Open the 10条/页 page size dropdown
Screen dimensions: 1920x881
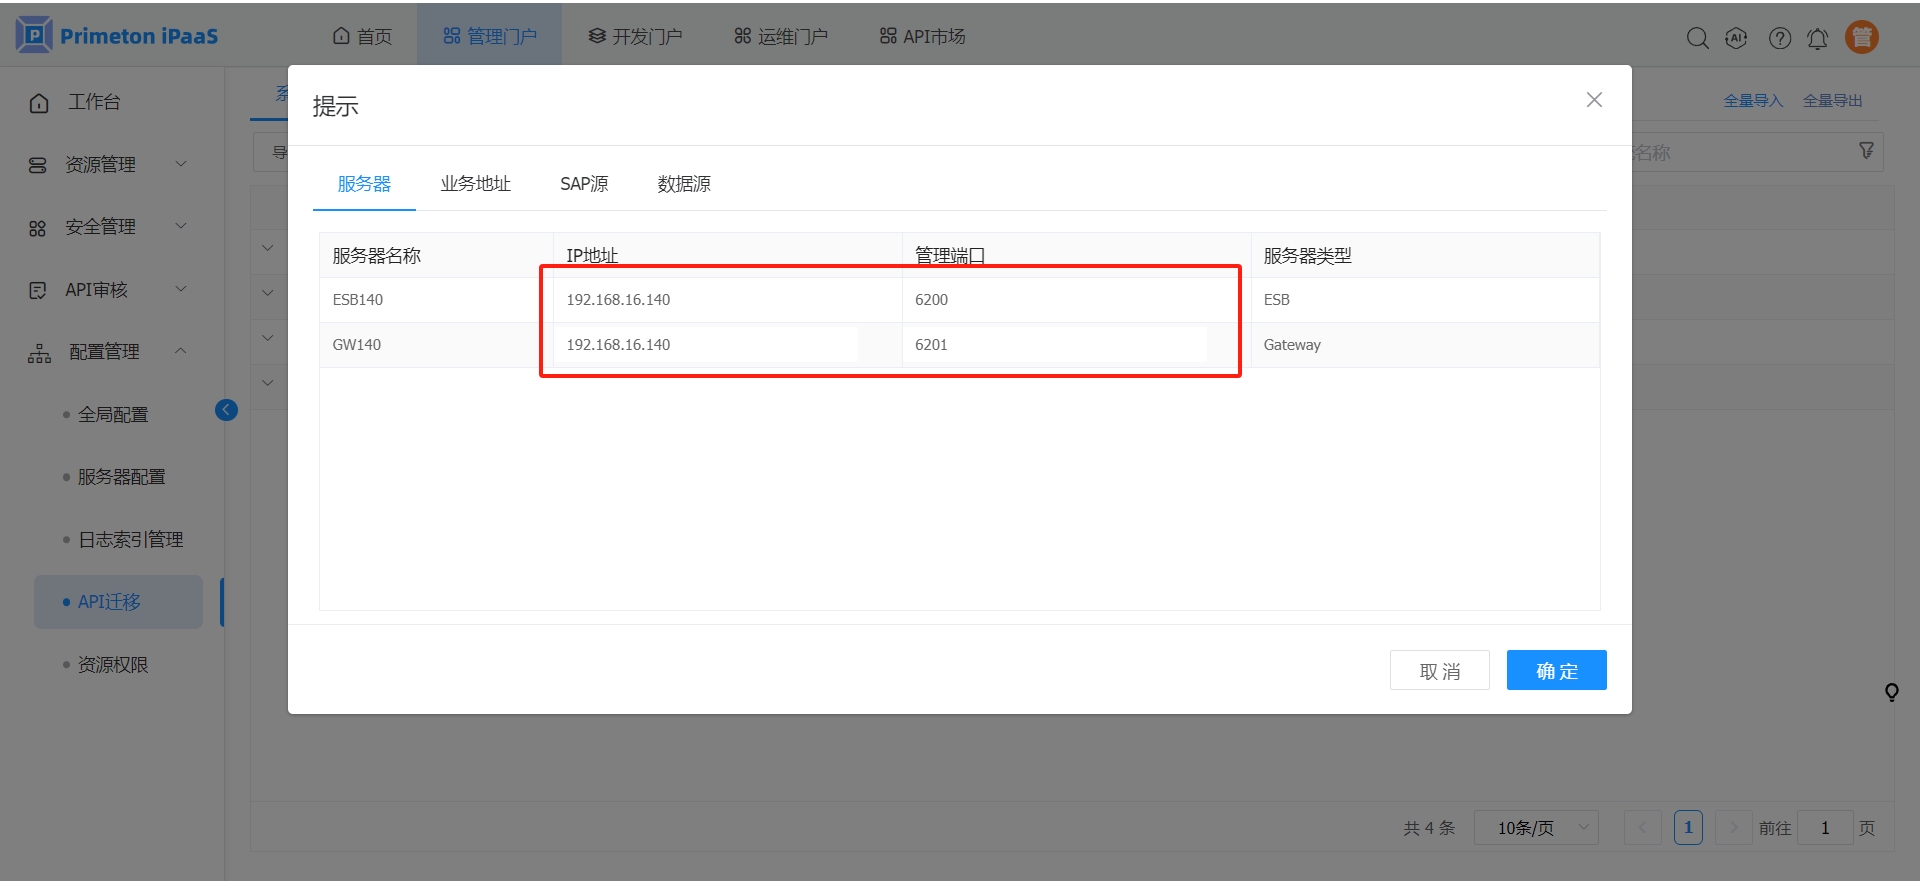pos(1536,828)
